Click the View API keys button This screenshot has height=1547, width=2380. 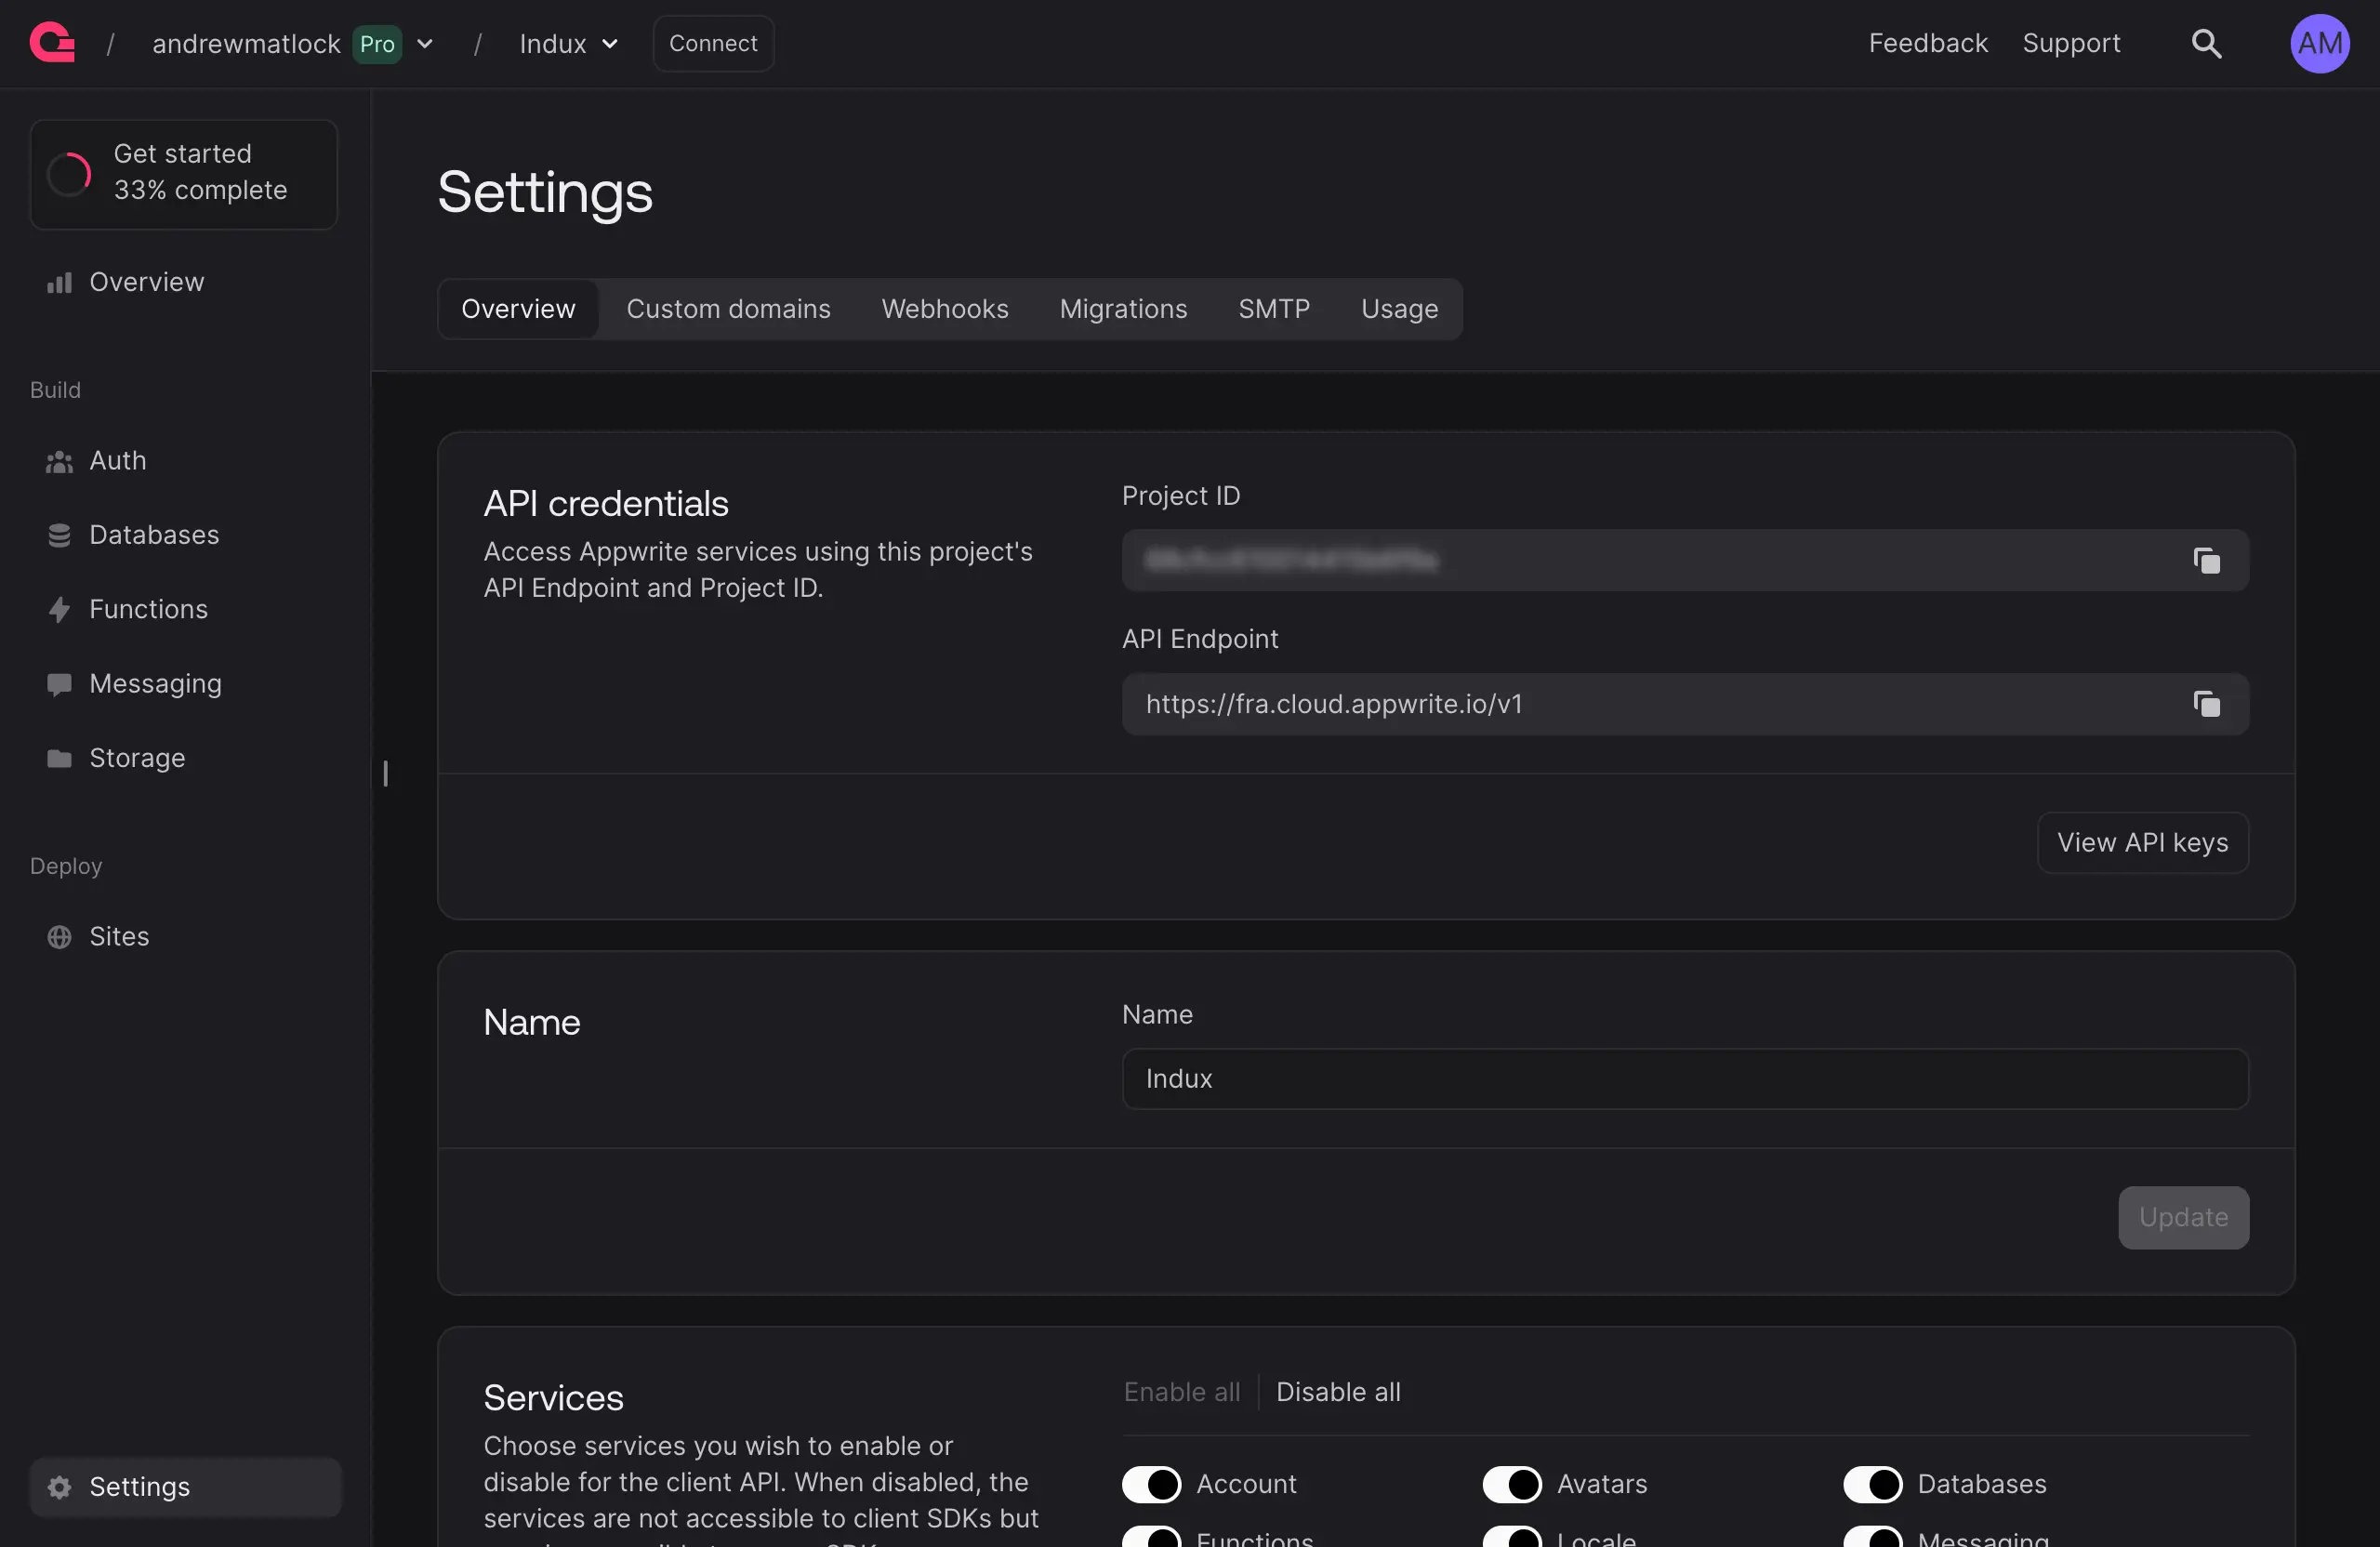tap(2142, 843)
